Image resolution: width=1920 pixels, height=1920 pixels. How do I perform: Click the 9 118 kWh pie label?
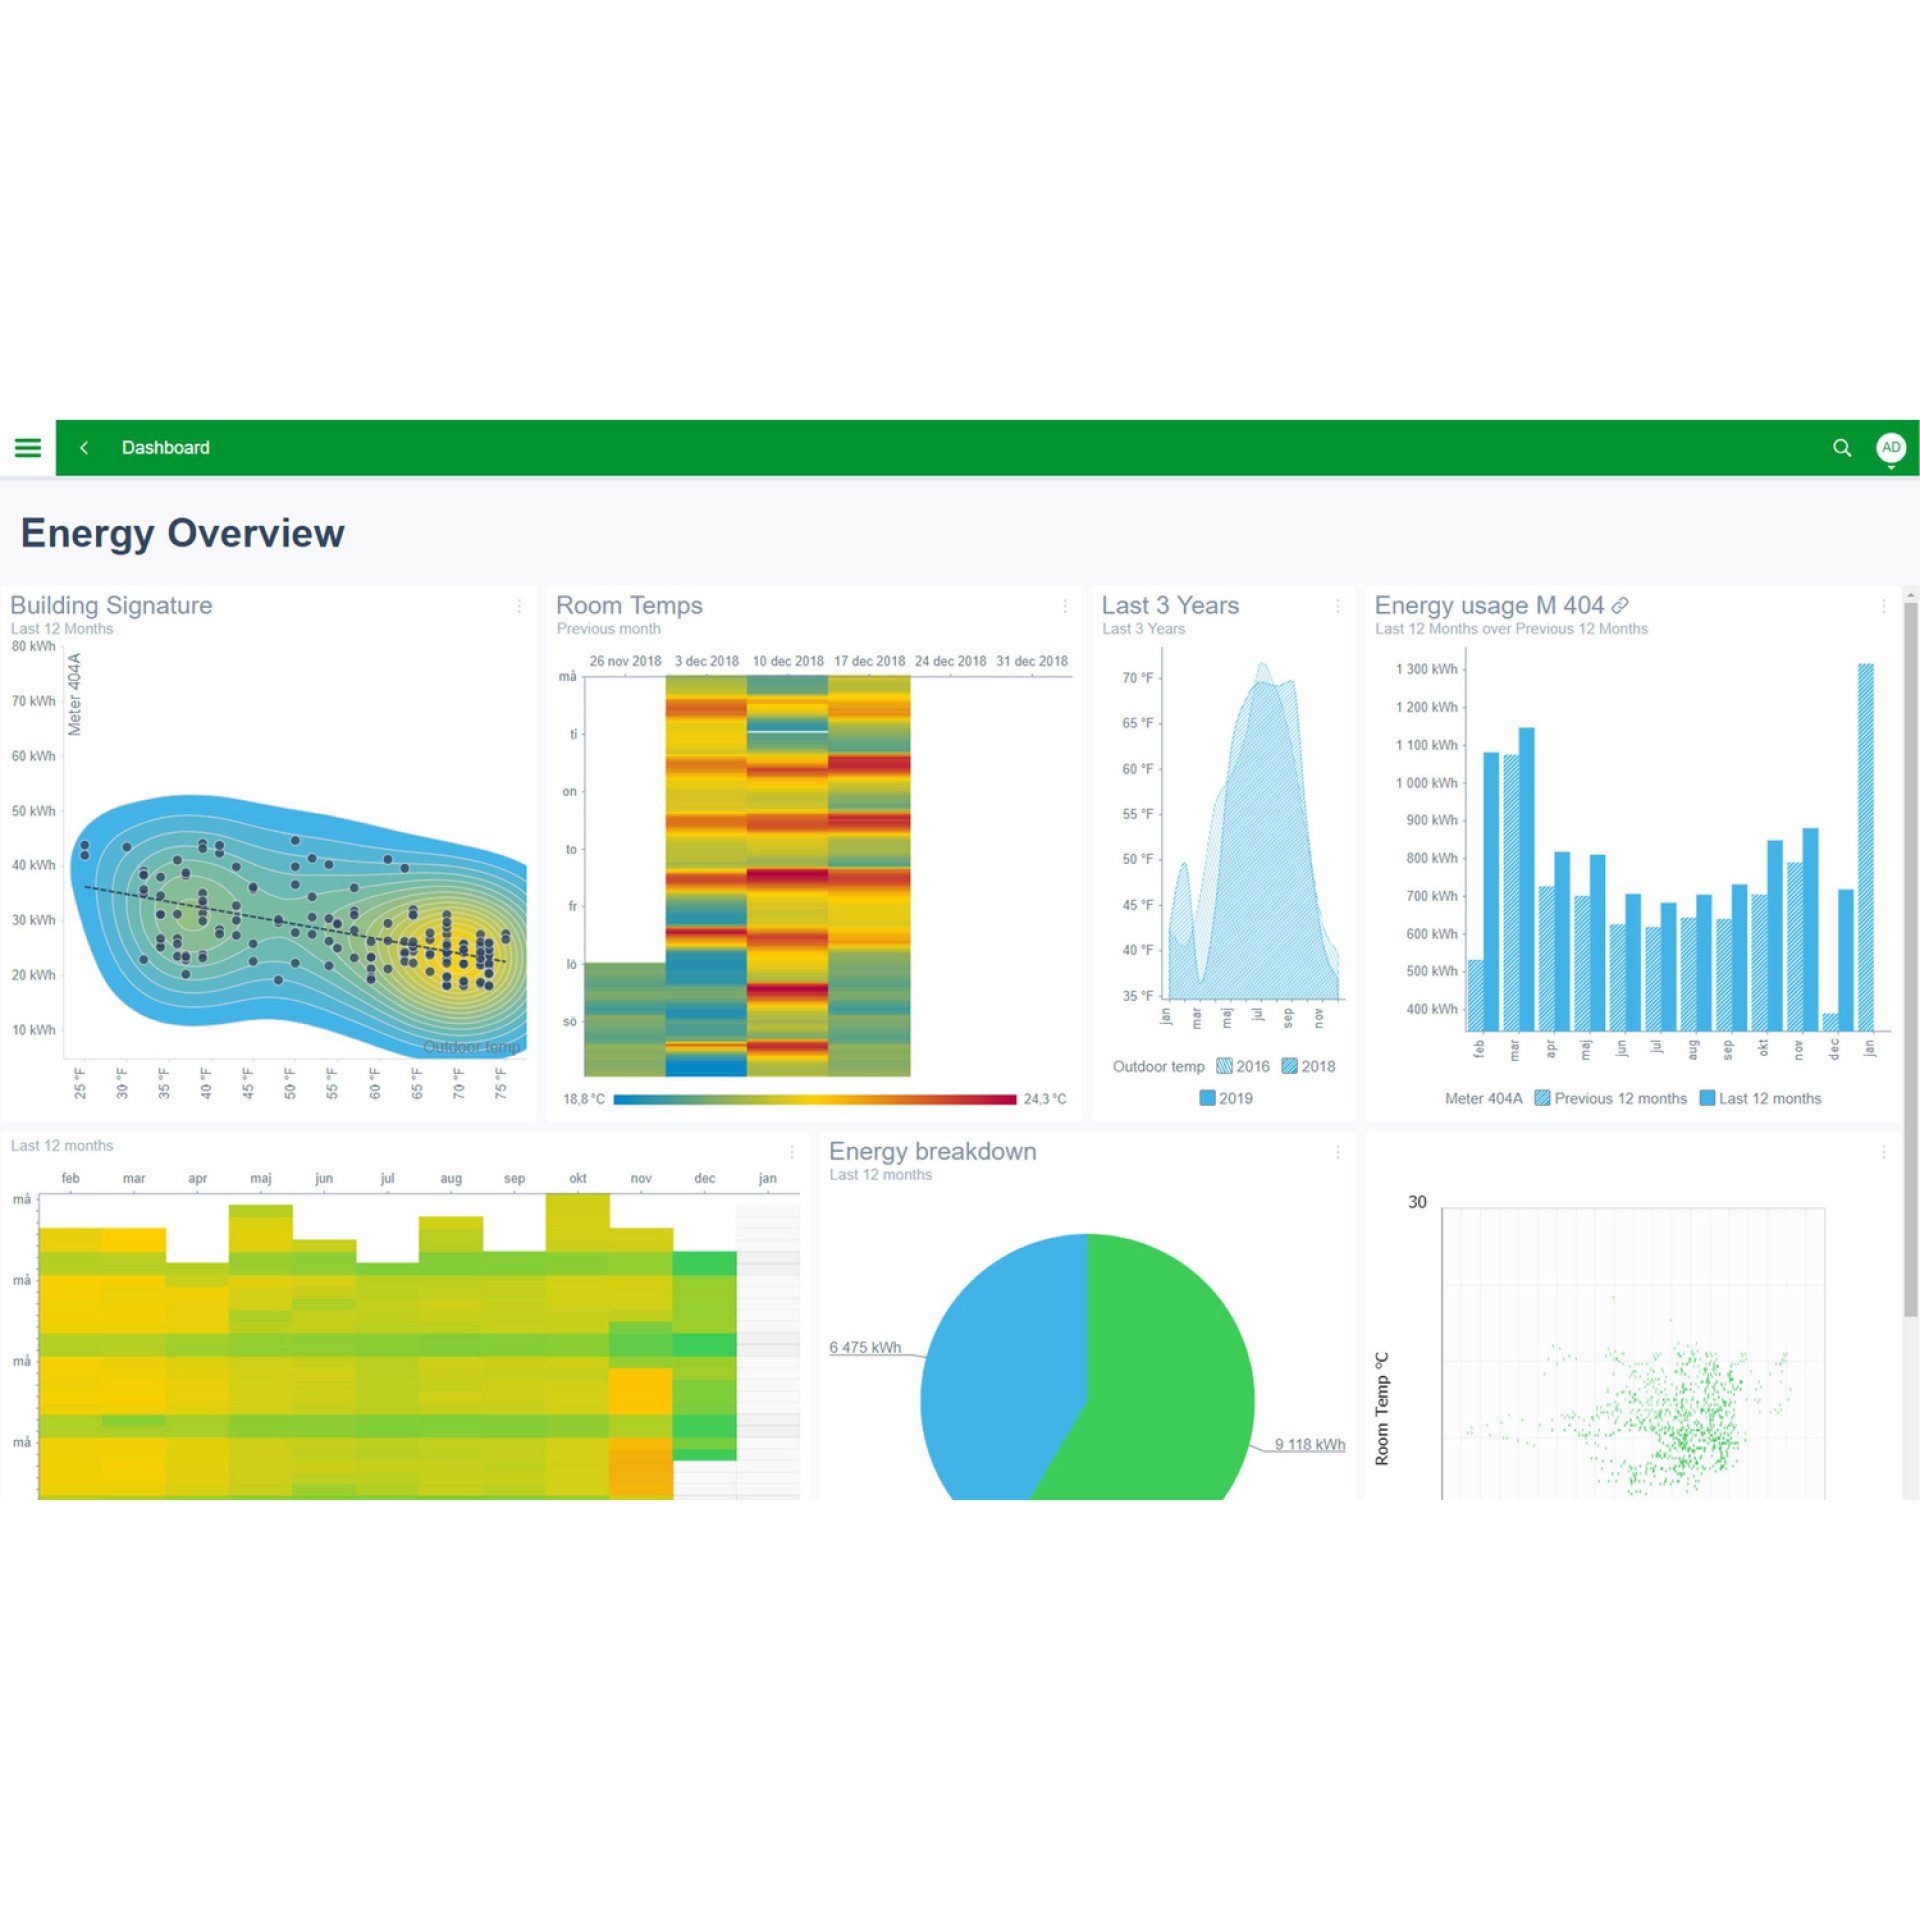pyautogui.click(x=1310, y=1444)
